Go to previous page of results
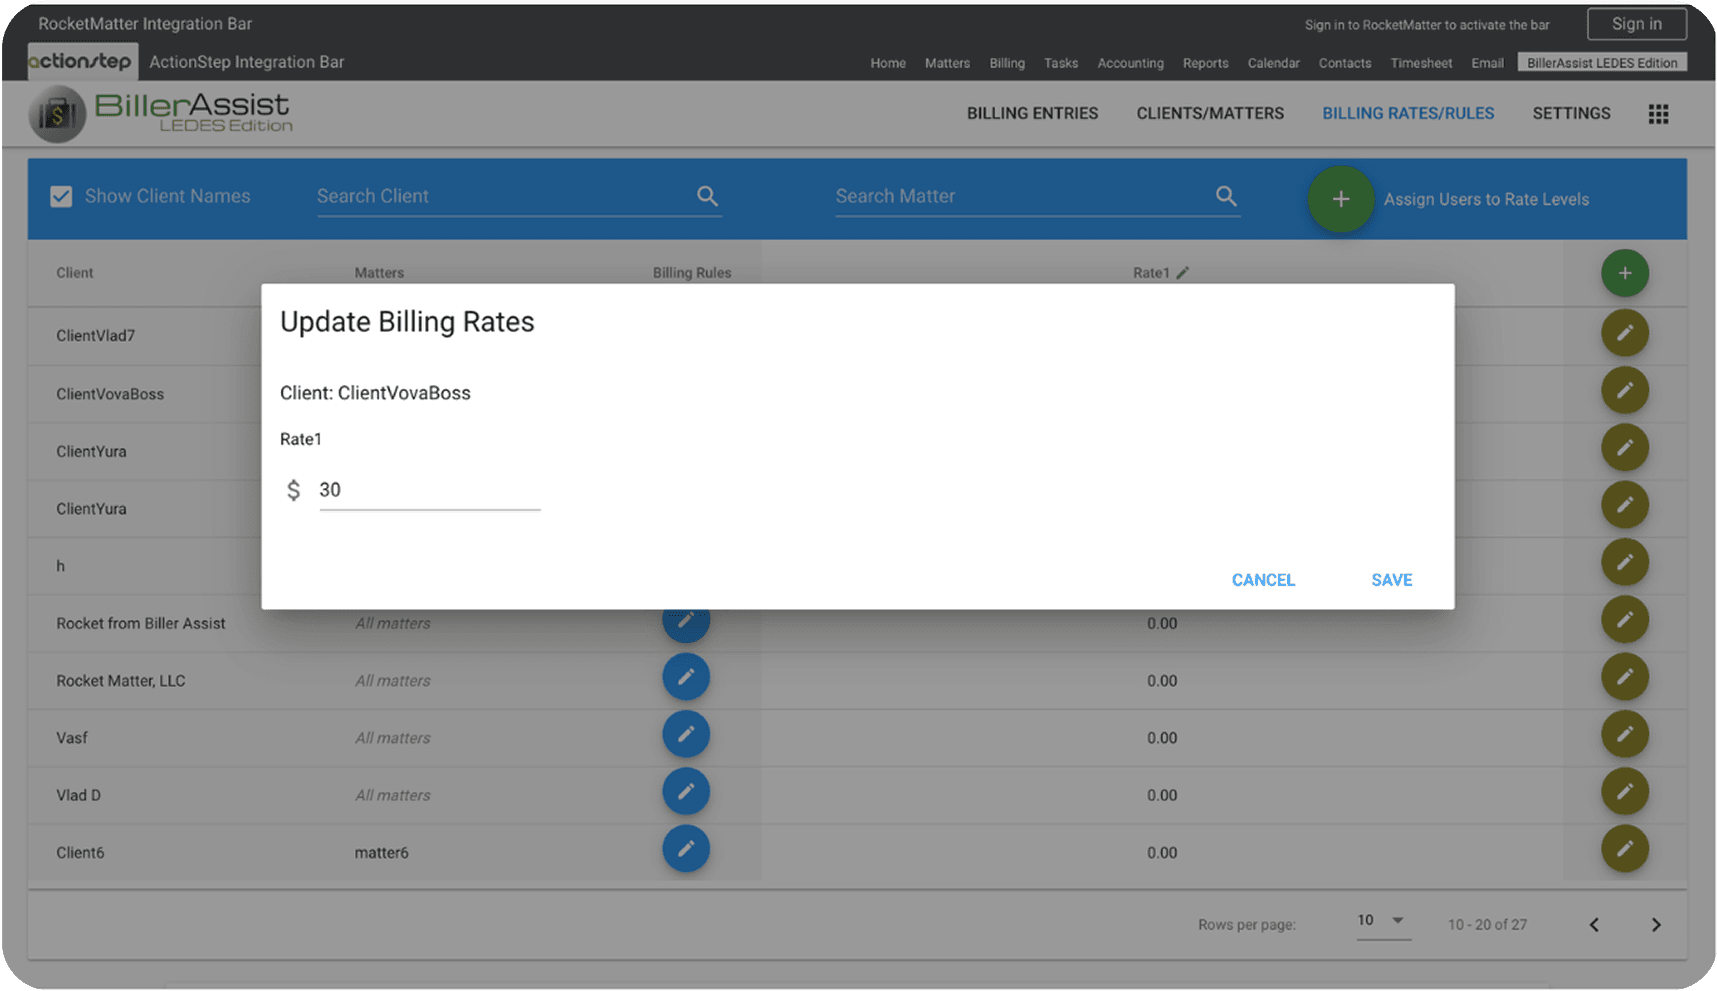The height and width of the screenshot is (991, 1717). [1594, 925]
